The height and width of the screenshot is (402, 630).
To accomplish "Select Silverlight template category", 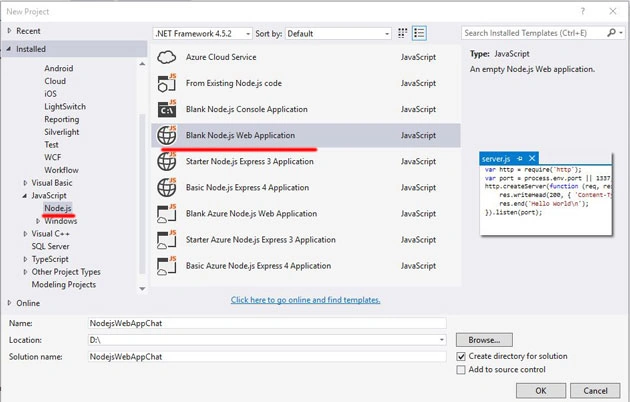I will [x=61, y=132].
